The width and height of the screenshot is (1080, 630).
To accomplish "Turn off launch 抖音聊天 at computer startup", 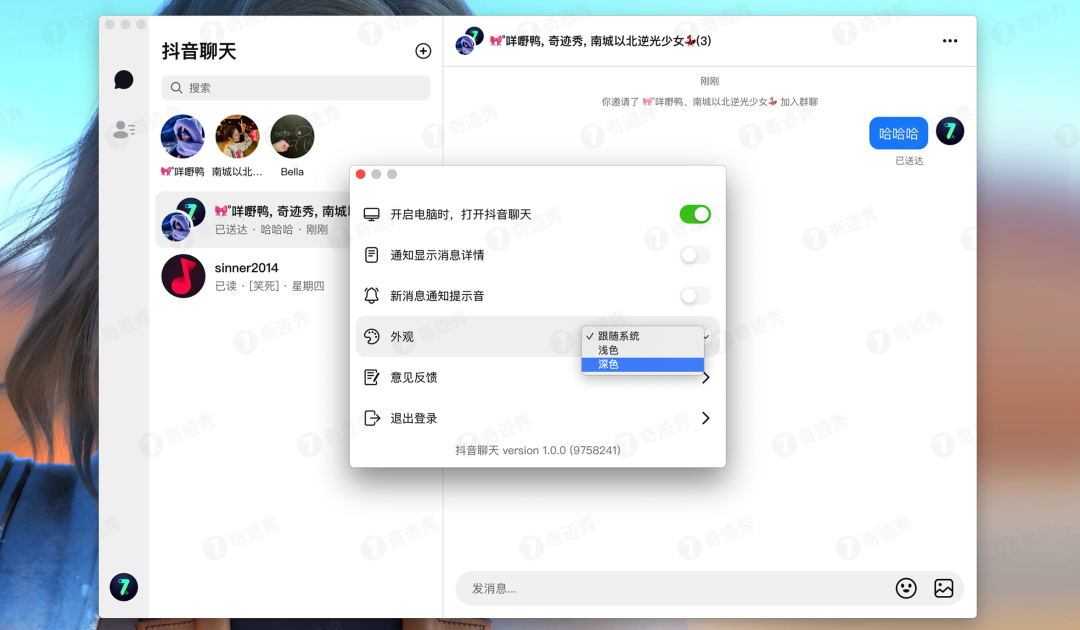I will pos(695,214).
